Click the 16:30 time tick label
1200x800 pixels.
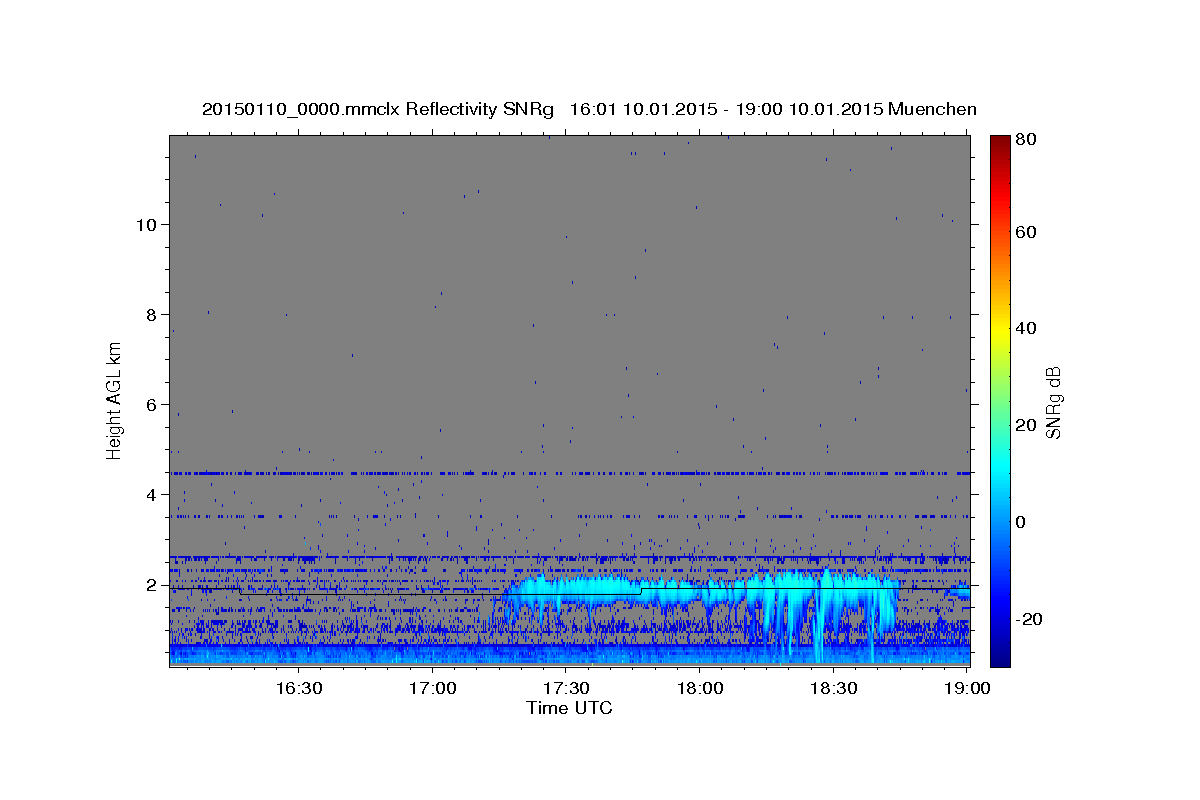[298, 688]
